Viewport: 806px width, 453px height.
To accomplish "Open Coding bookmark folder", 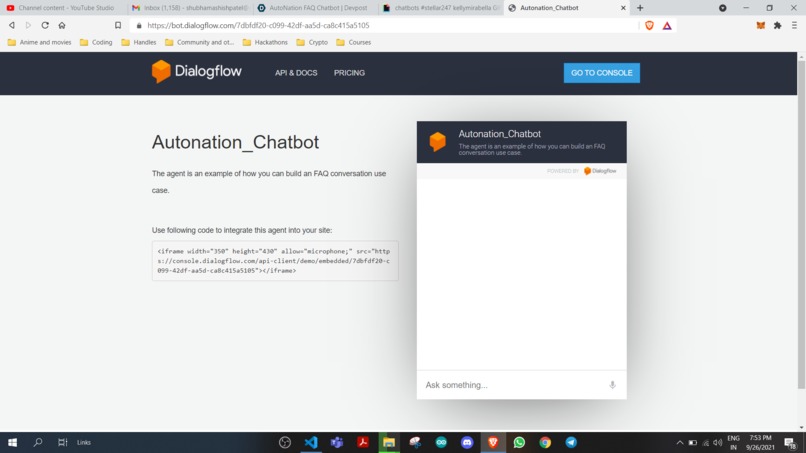I will tap(96, 42).
